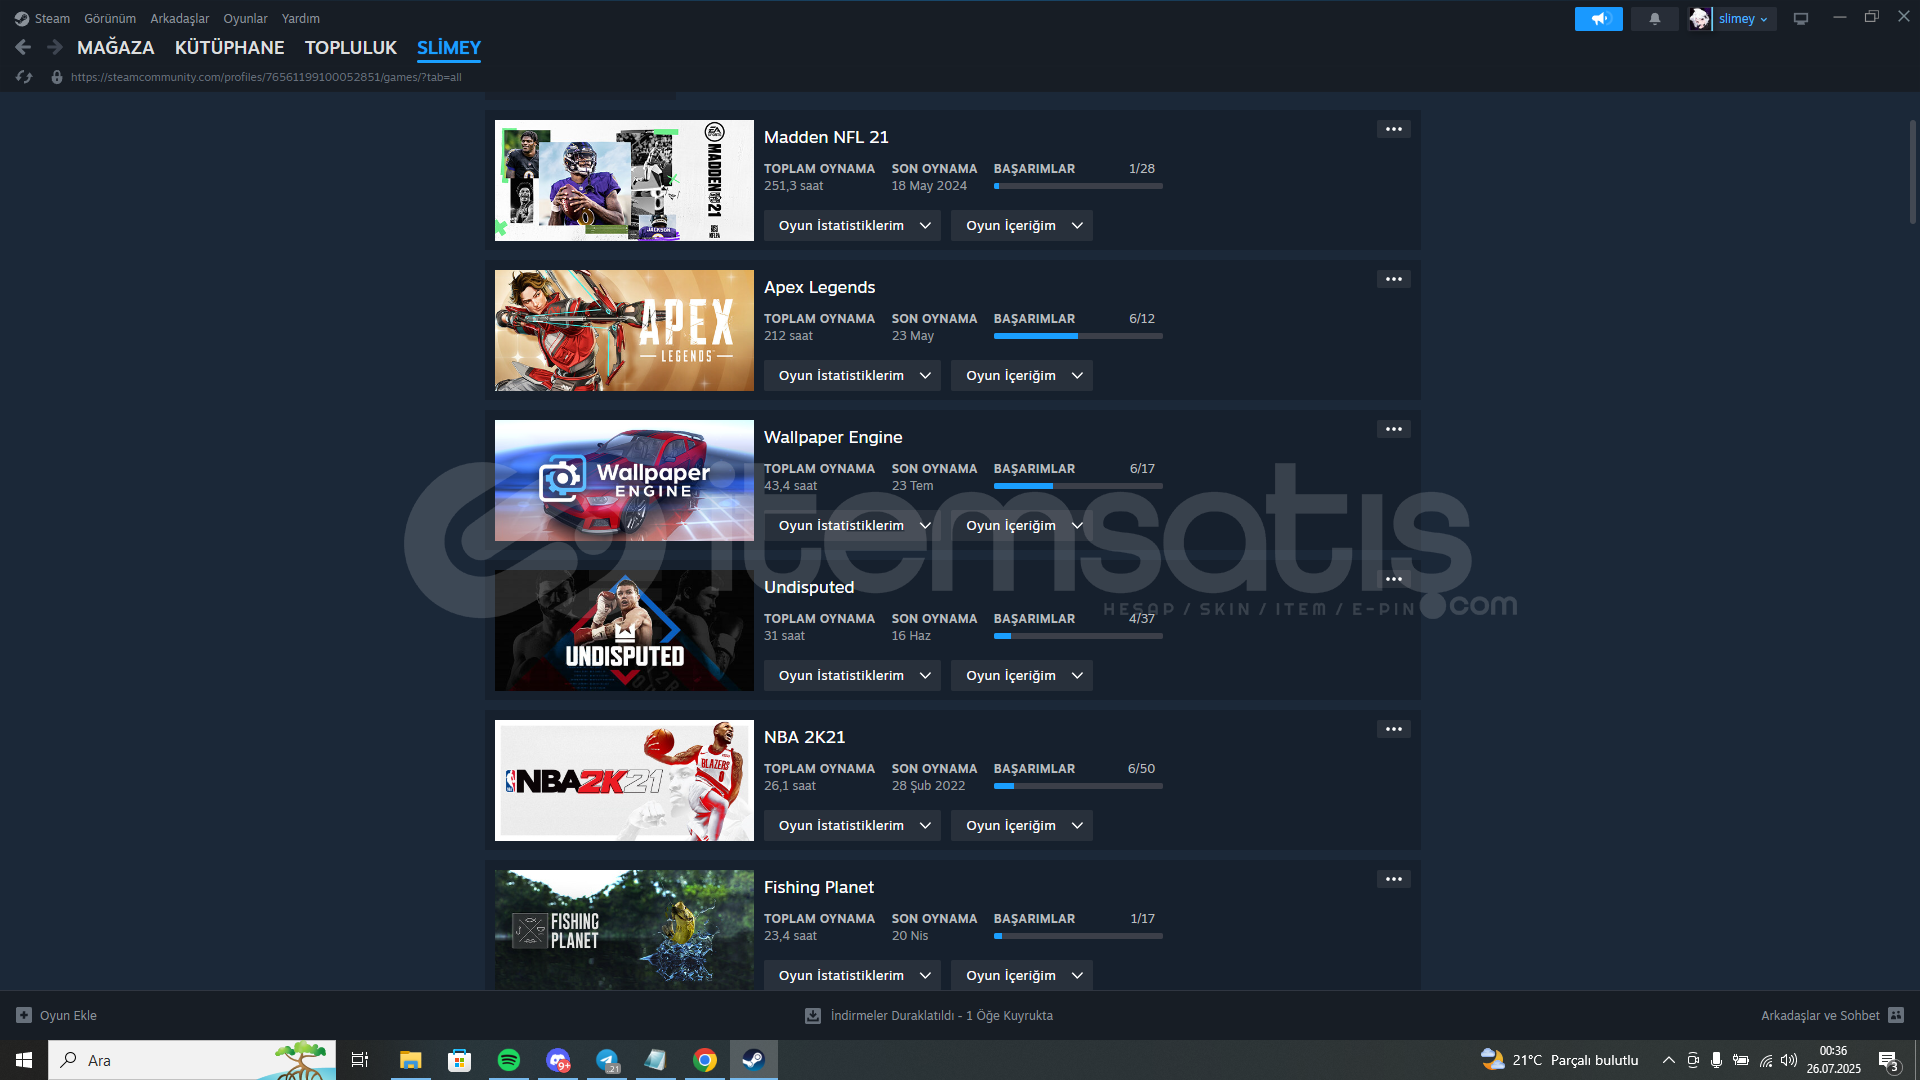Viewport: 1920px width, 1080px height.
Task: Open Microsoft Store from taskbar
Action: click(x=459, y=1060)
